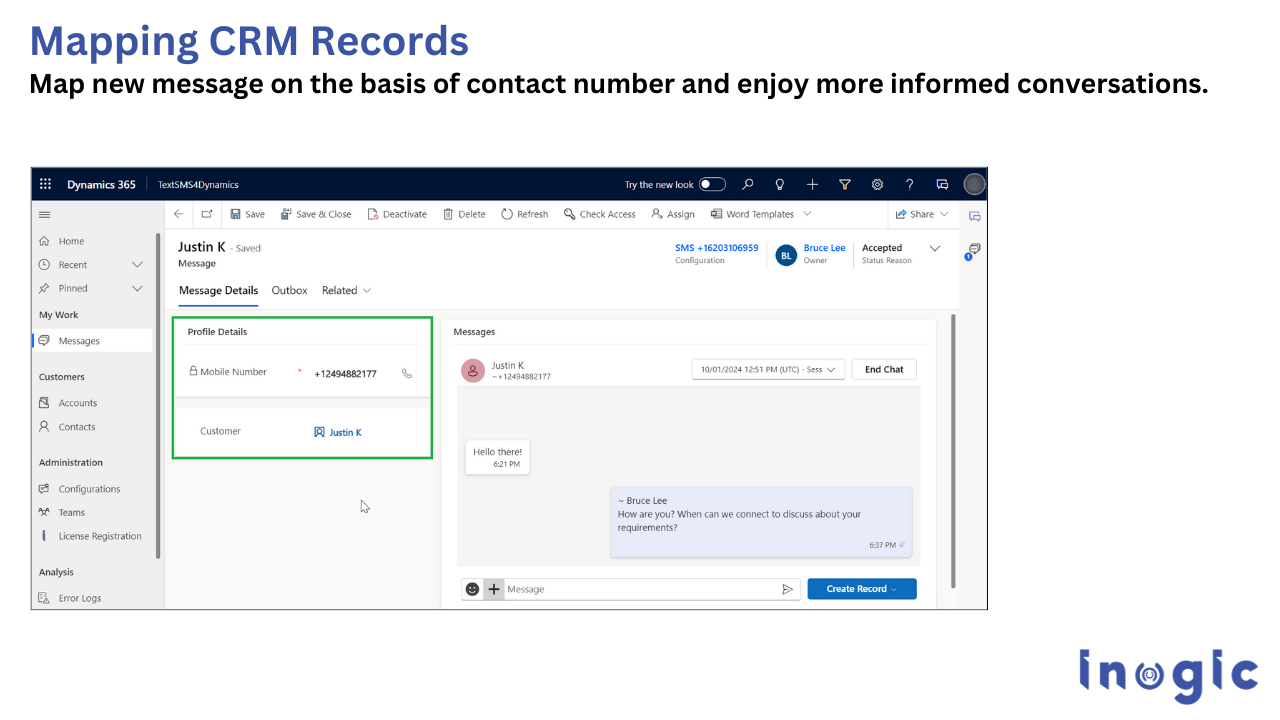The width and height of the screenshot is (1280, 720).
Task: Click the Mobile Number field value
Action: [346, 374]
